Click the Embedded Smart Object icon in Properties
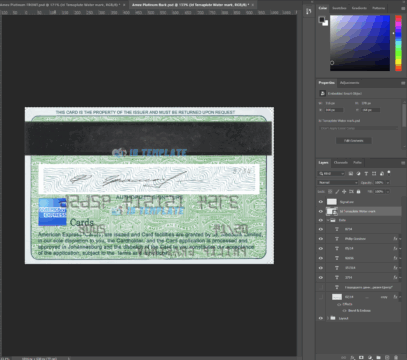Viewport: 407px width, 360px height. 322,94
